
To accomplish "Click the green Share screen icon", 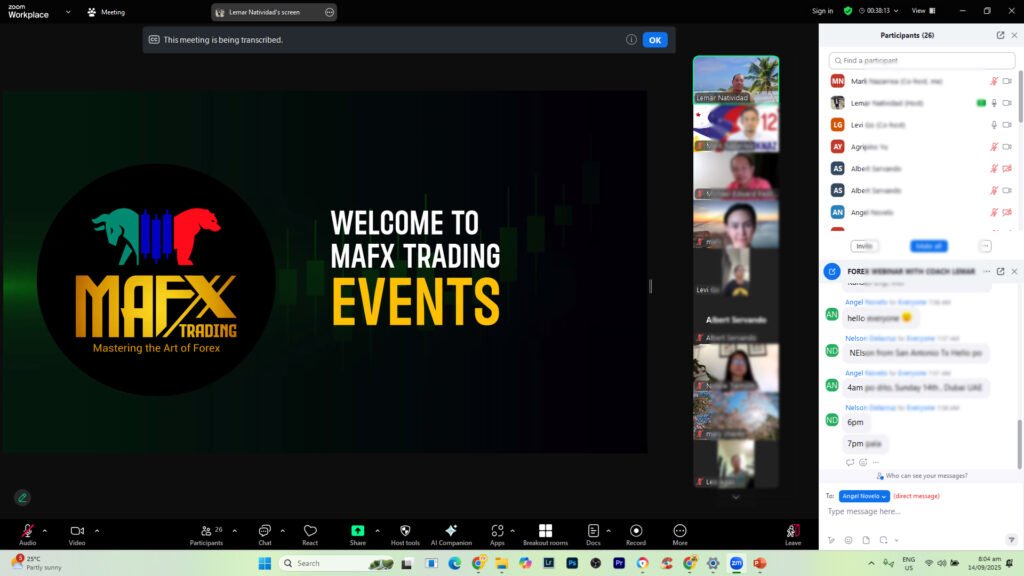I will click(x=357, y=531).
